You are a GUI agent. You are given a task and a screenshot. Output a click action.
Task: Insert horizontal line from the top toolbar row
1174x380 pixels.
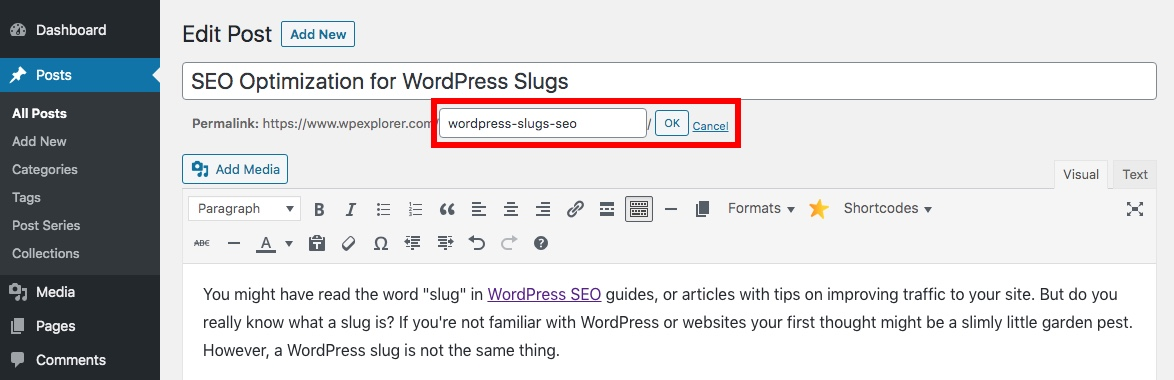(671, 209)
